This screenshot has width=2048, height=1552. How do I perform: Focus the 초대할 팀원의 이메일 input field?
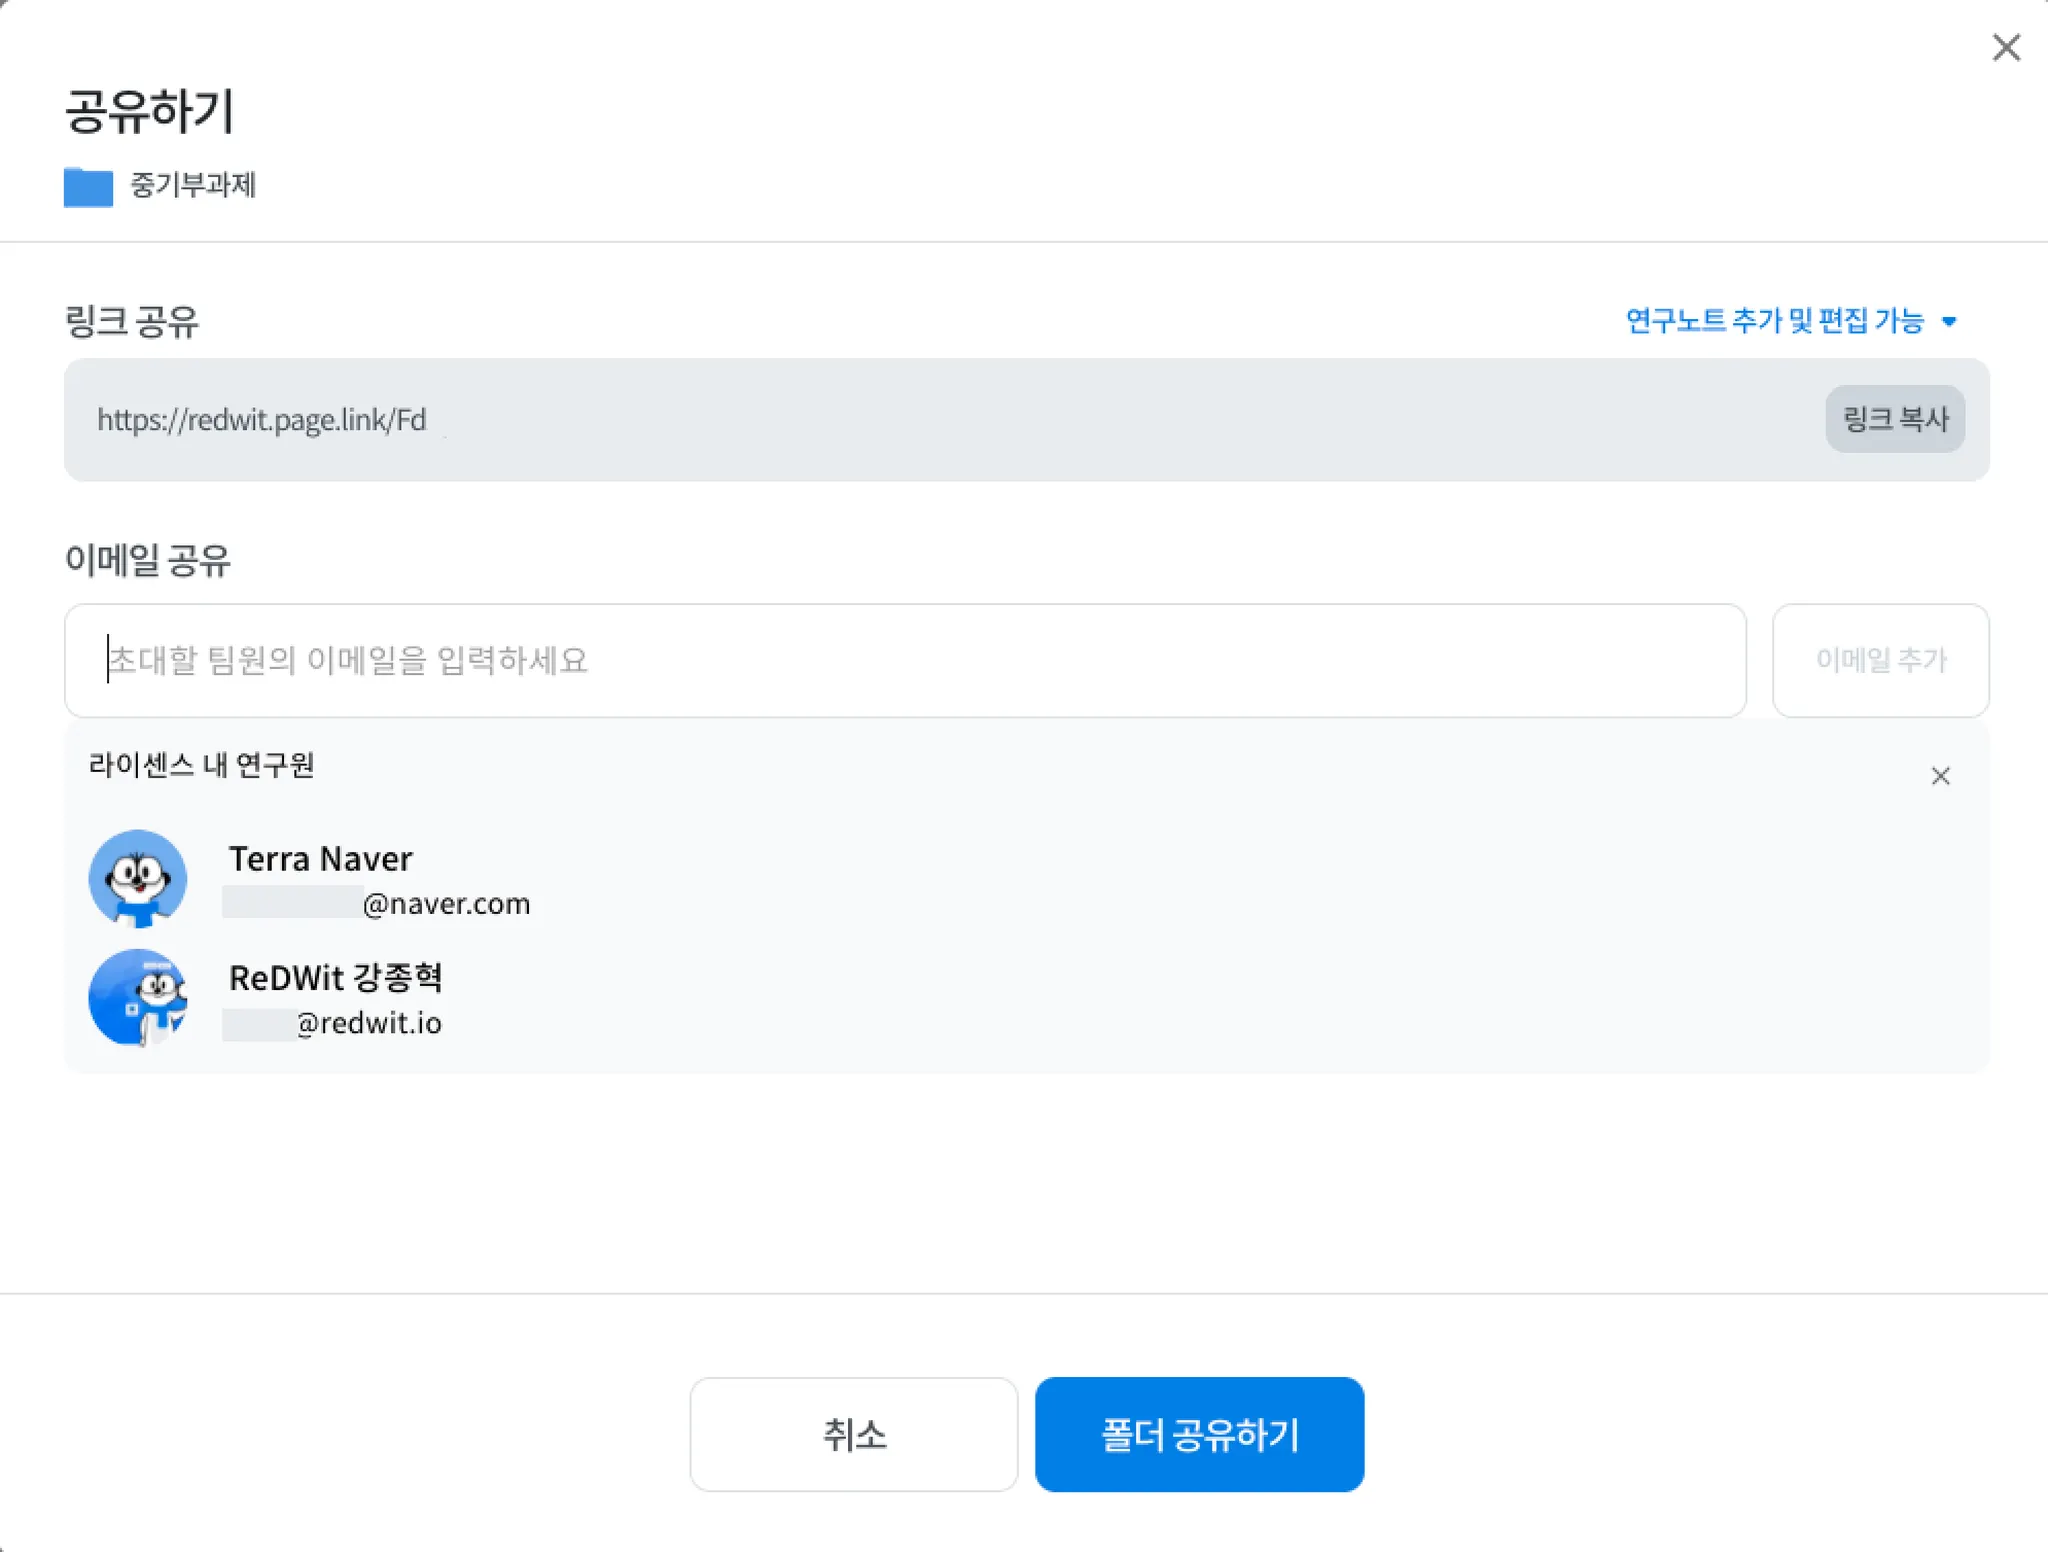[904, 660]
